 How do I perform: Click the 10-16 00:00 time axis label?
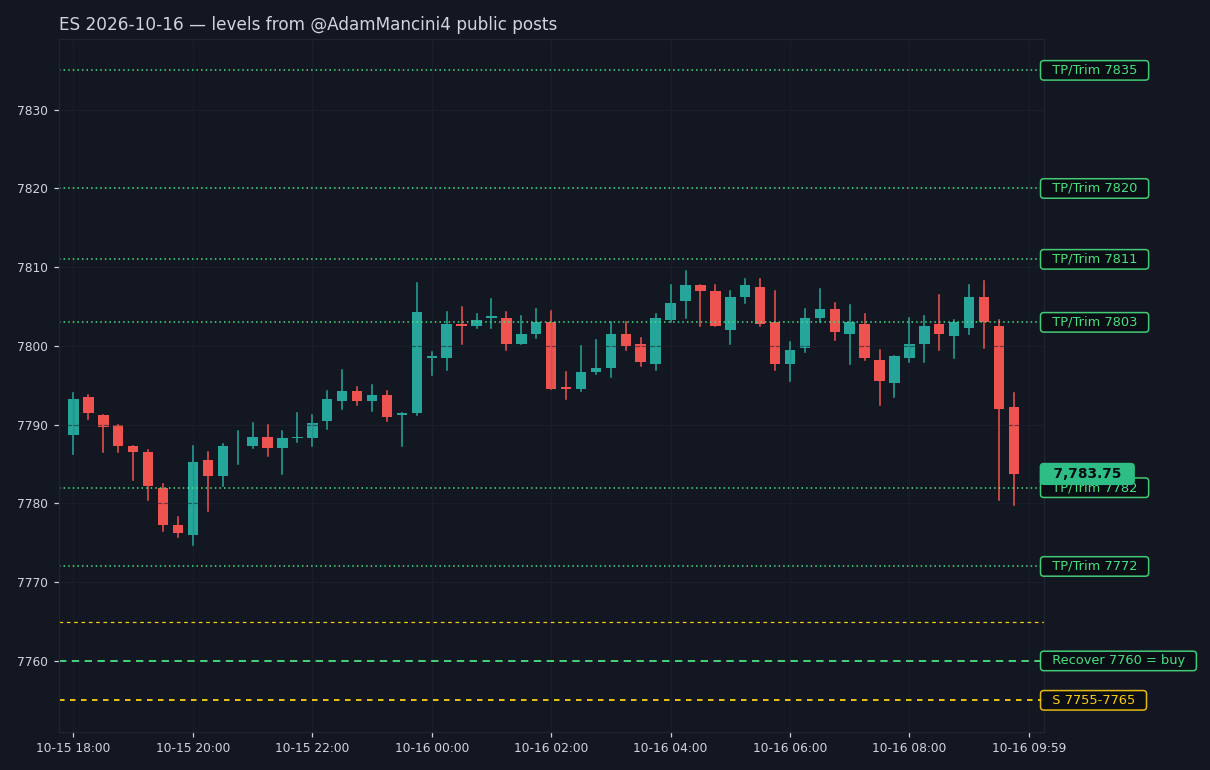(432, 748)
